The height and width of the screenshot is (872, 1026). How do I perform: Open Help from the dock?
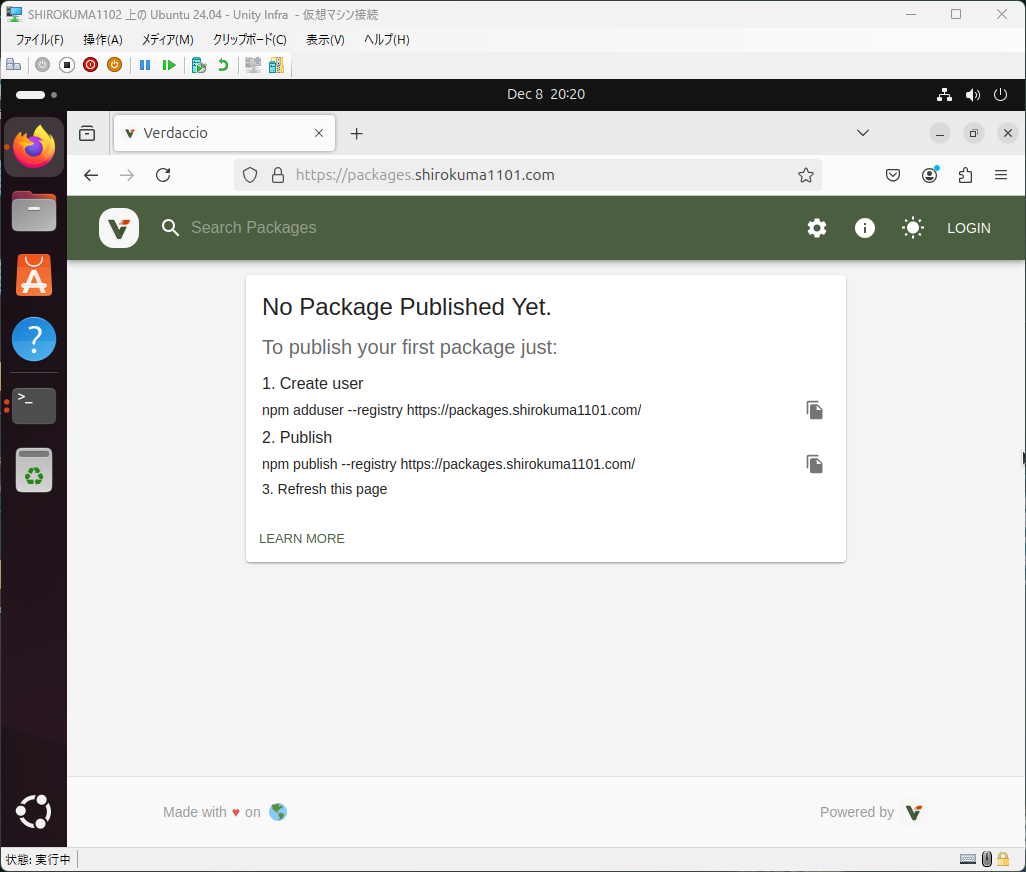[34, 339]
